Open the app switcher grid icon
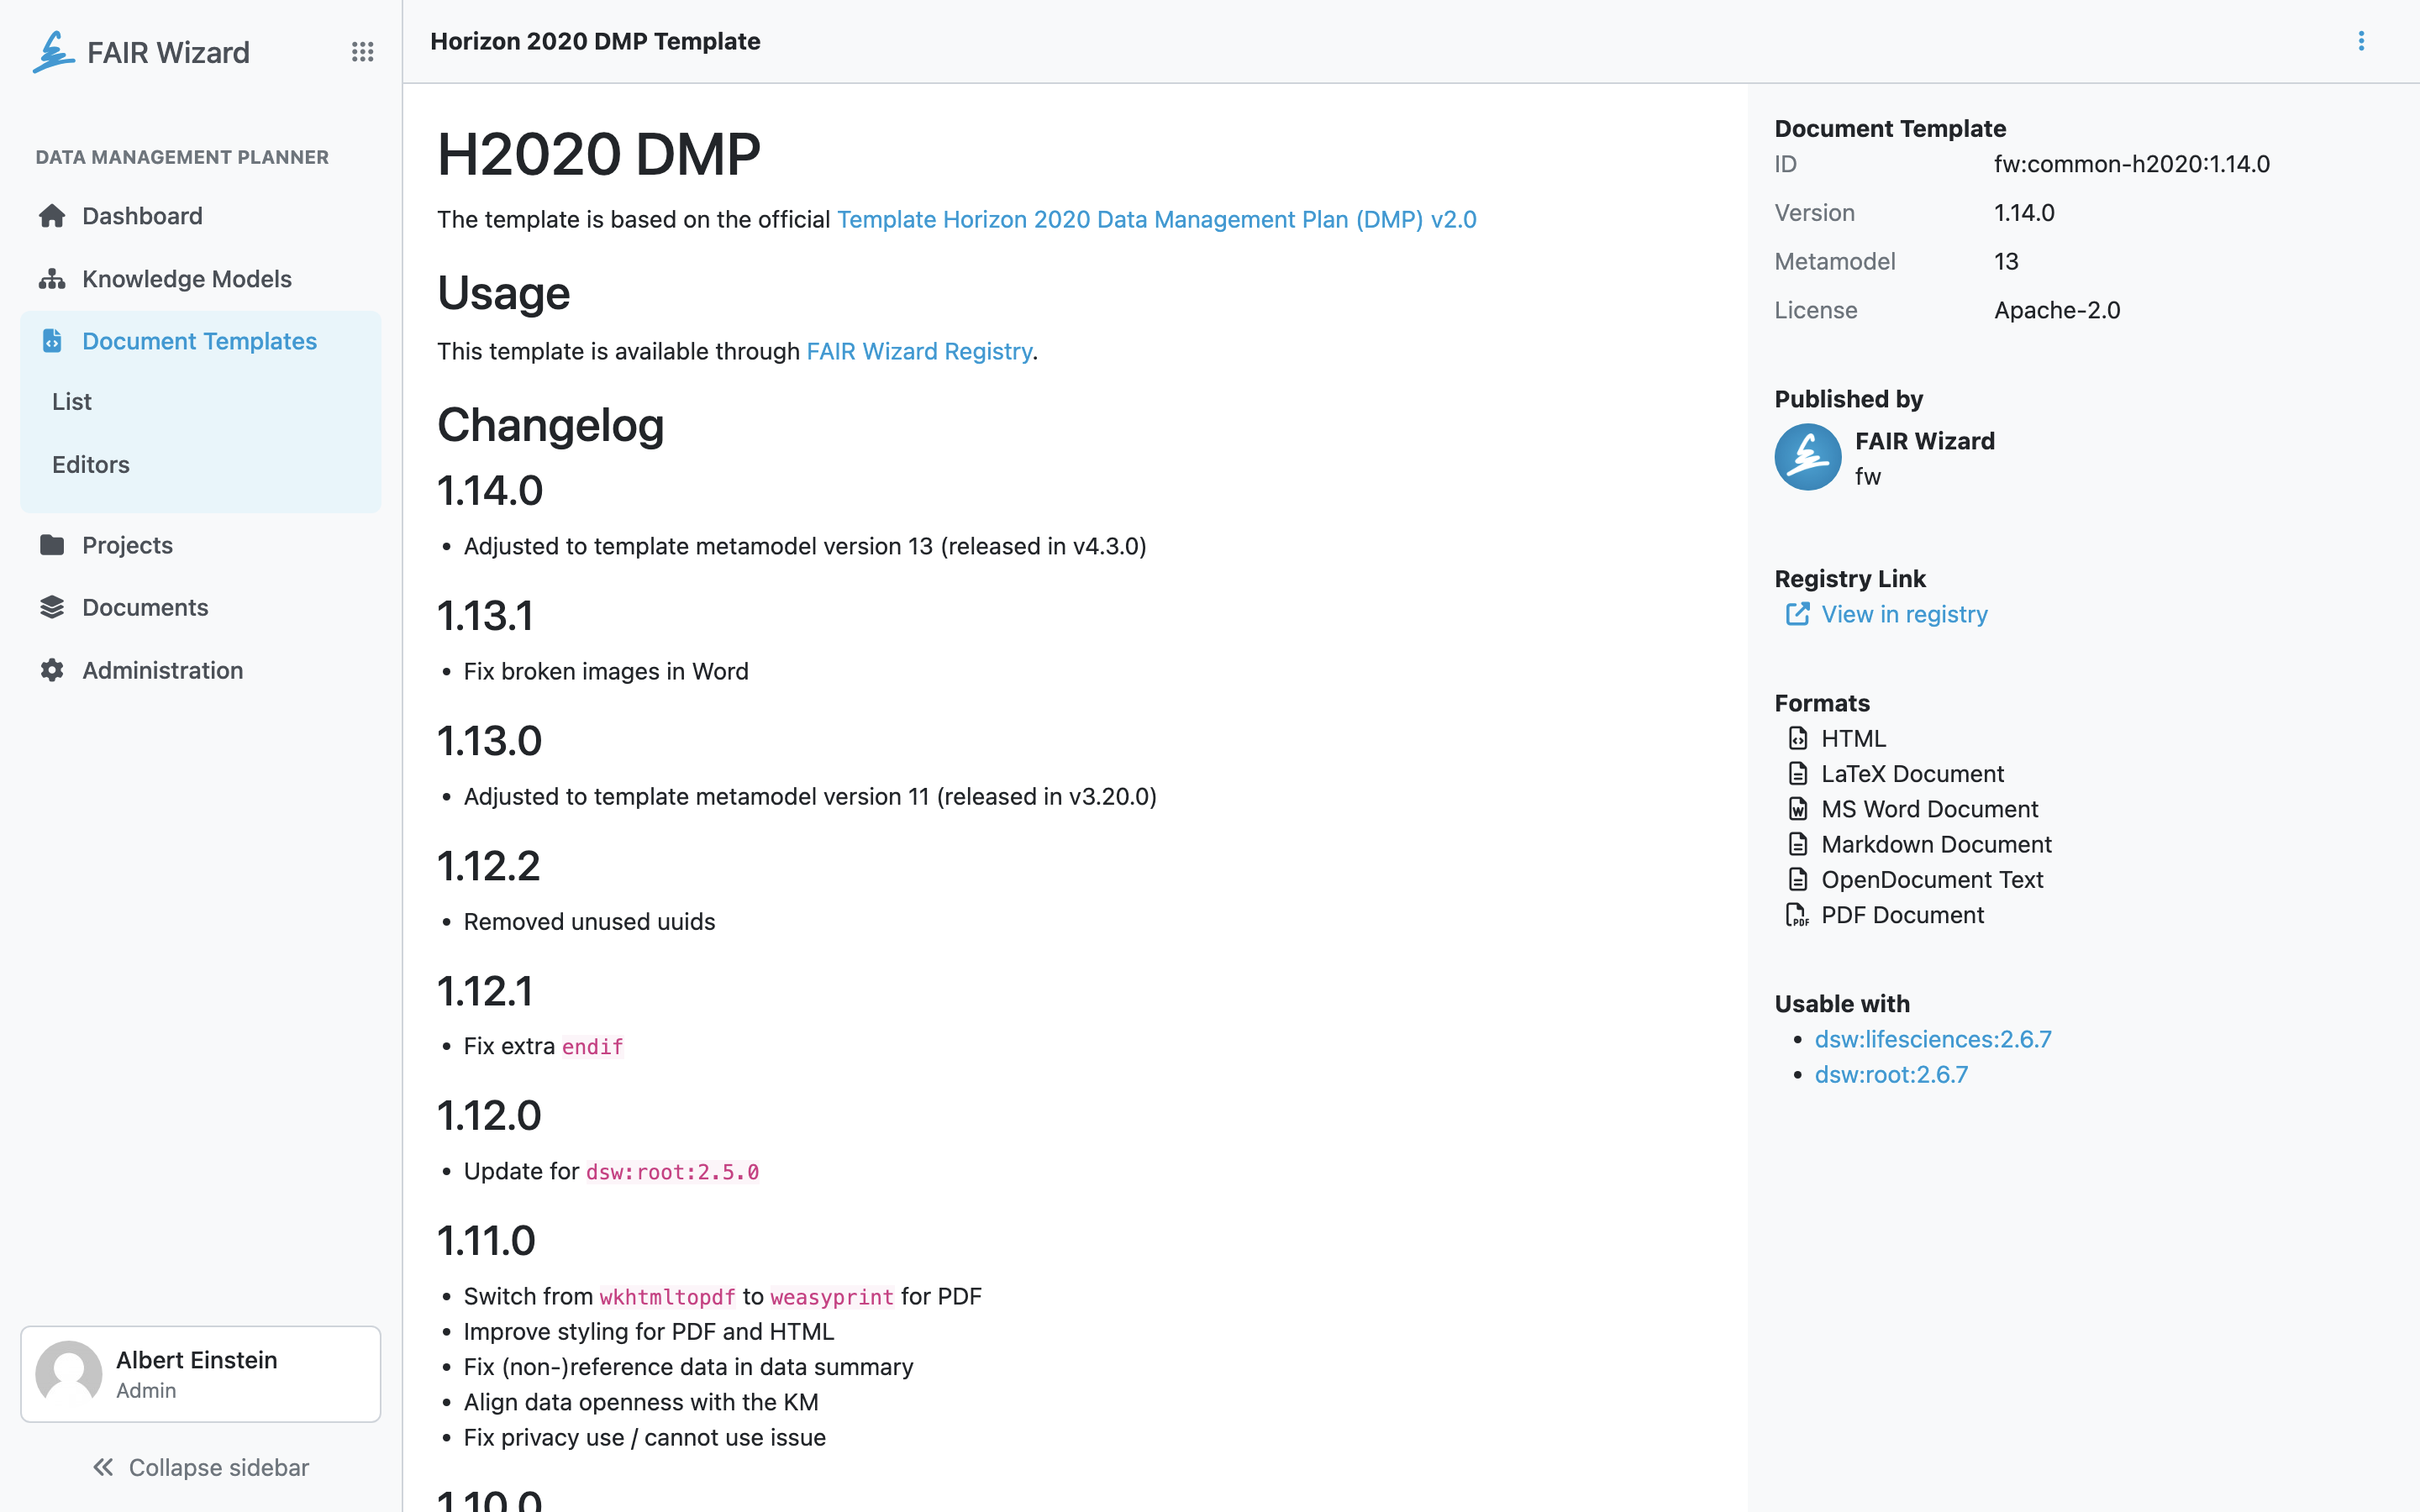 pyautogui.click(x=363, y=52)
